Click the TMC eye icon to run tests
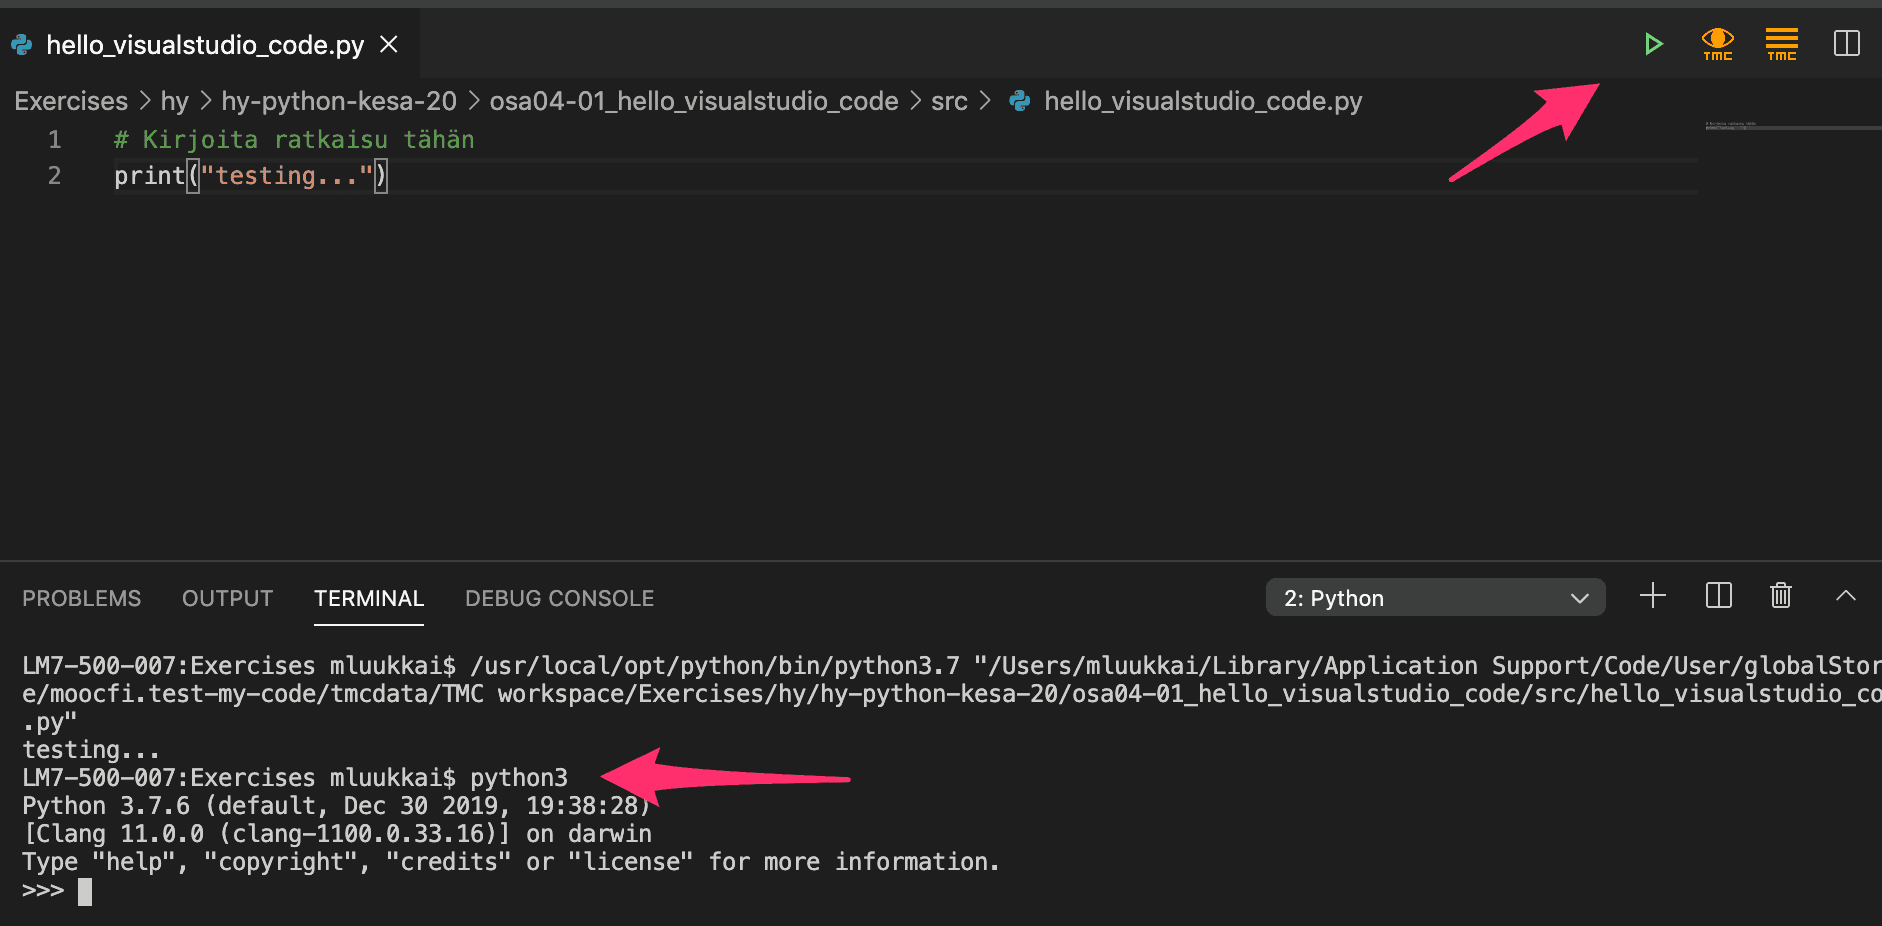This screenshot has width=1882, height=926. pos(1717,44)
